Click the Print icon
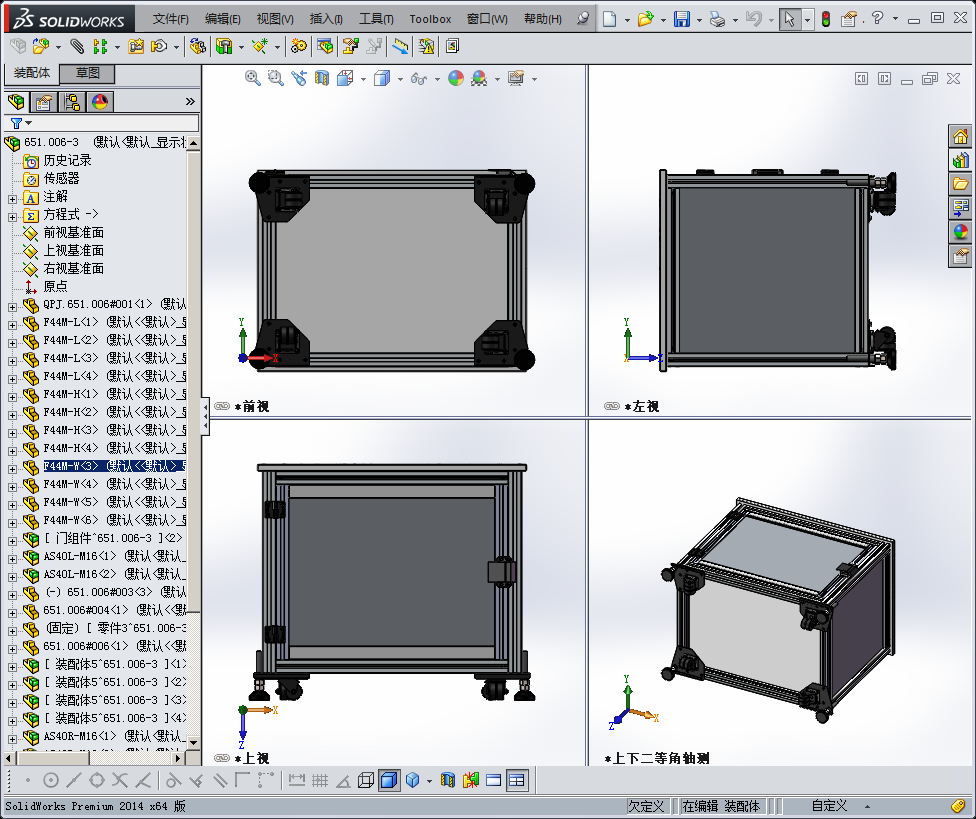The height and width of the screenshot is (819, 976). coord(718,19)
